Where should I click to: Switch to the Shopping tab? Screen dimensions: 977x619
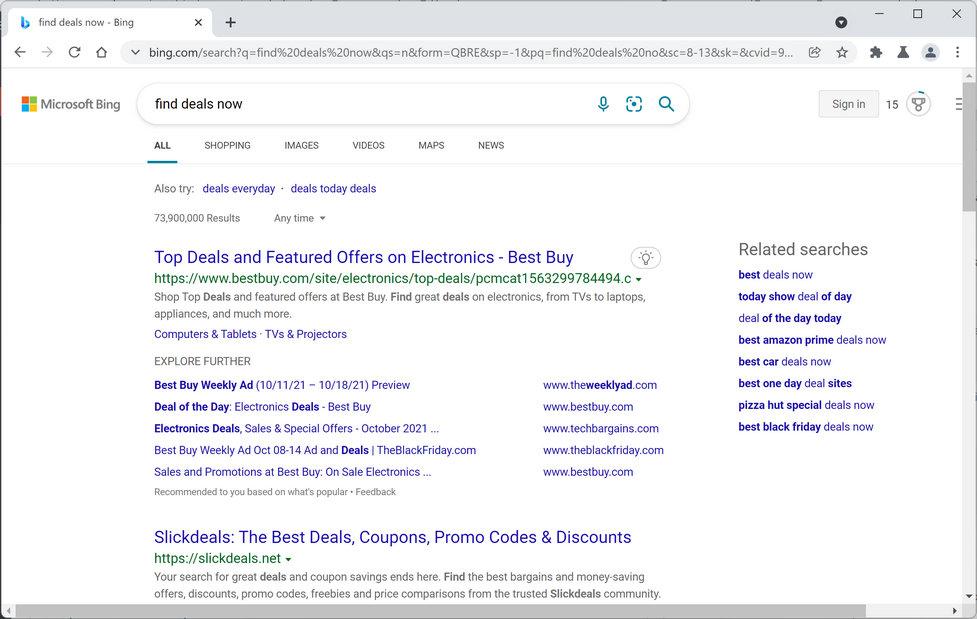coord(227,146)
